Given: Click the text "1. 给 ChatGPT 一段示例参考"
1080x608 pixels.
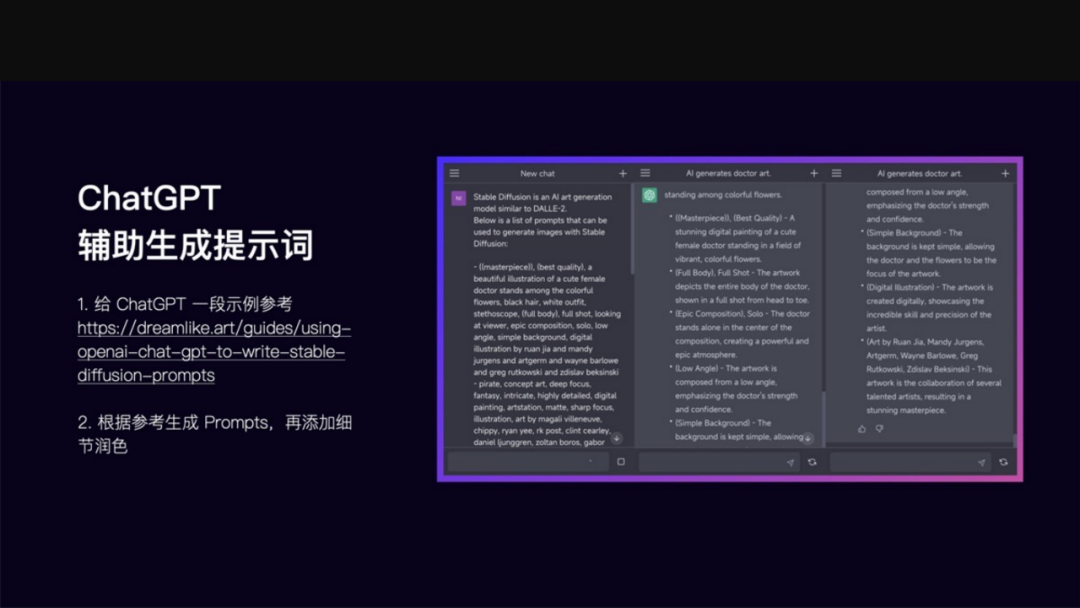Looking at the screenshot, I should (x=185, y=304).
